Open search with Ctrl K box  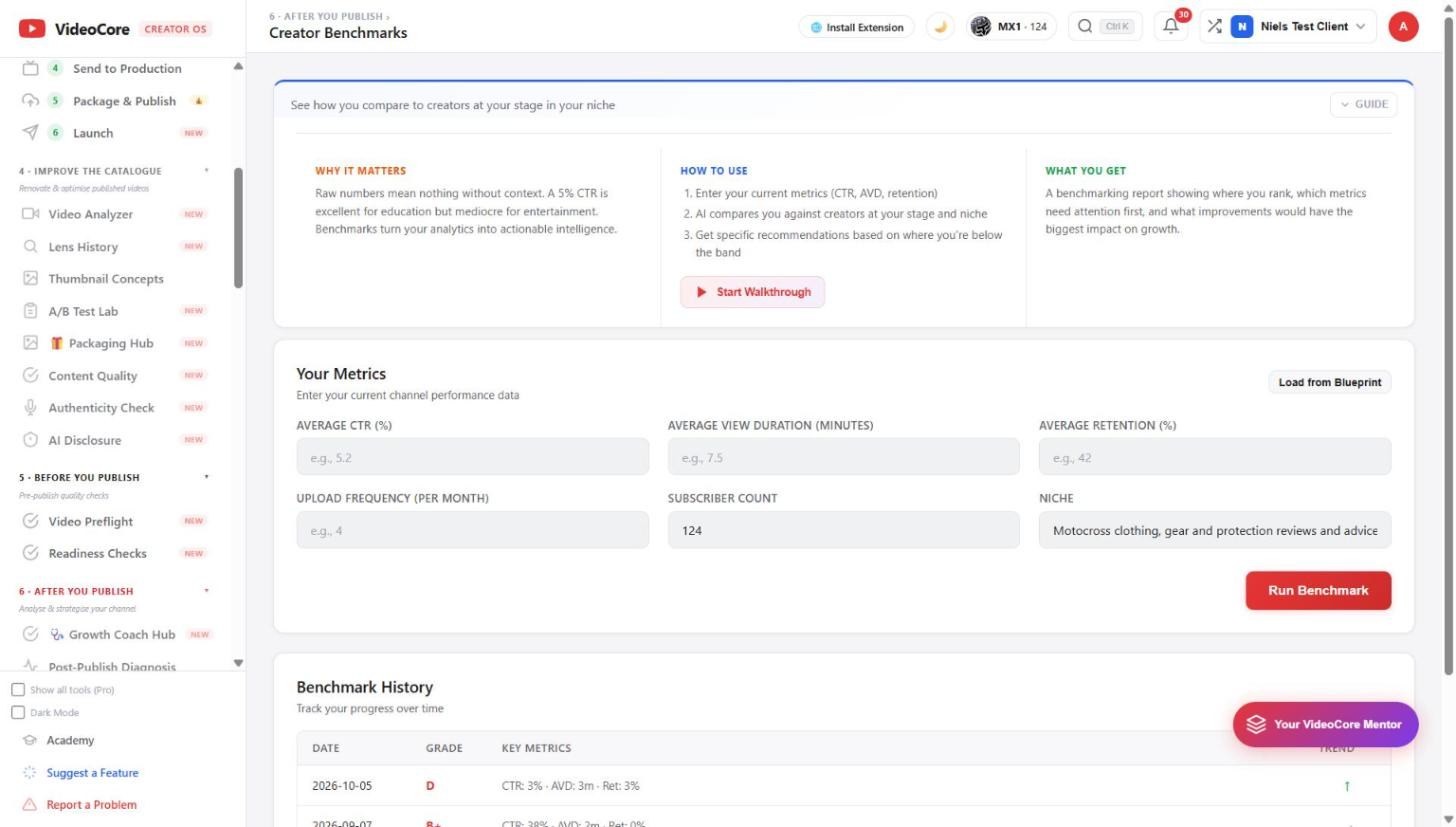1105,27
